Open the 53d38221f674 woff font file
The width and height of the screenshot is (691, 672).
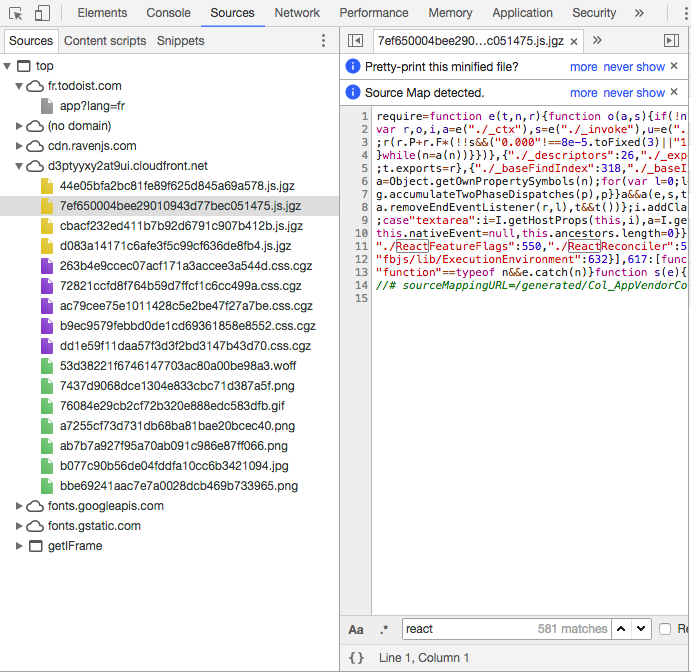(x=178, y=366)
